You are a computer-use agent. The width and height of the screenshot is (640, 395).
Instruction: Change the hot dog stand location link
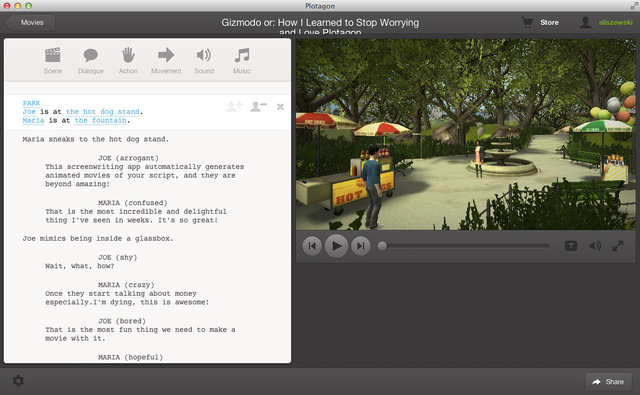pos(103,111)
